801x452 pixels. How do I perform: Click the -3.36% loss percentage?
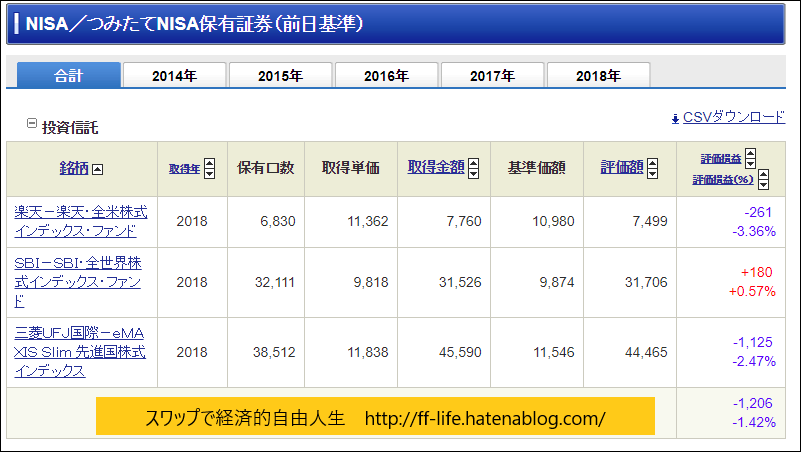coord(754,231)
